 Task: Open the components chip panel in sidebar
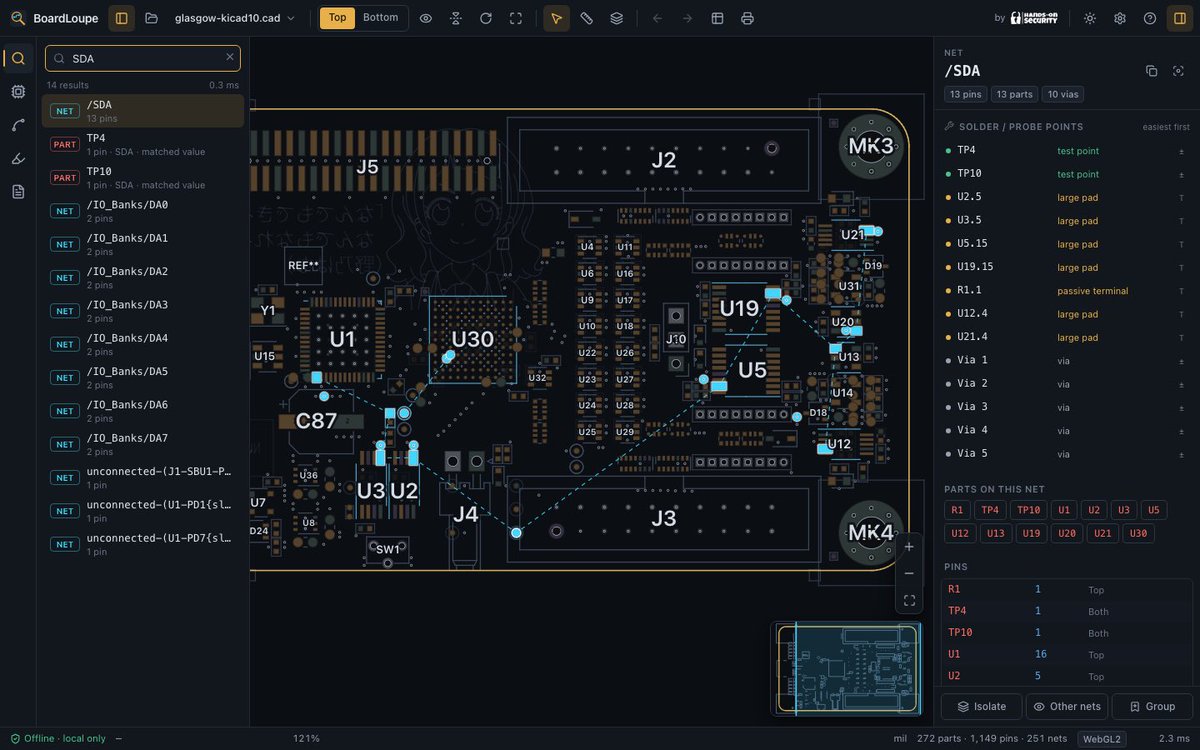pos(18,91)
